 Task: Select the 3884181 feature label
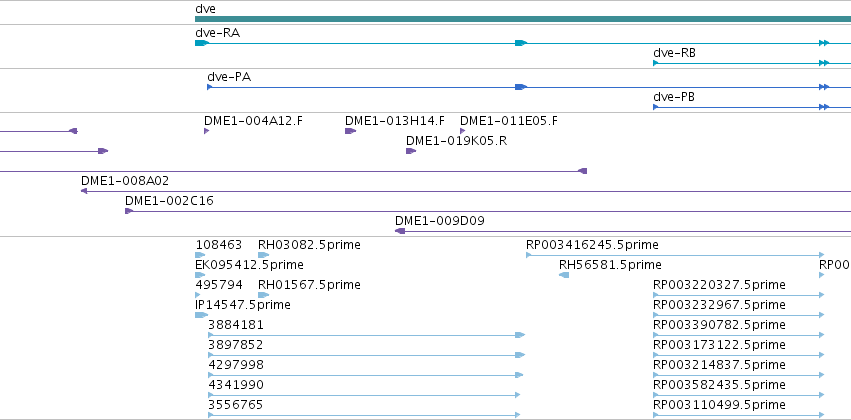tap(236, 325)
